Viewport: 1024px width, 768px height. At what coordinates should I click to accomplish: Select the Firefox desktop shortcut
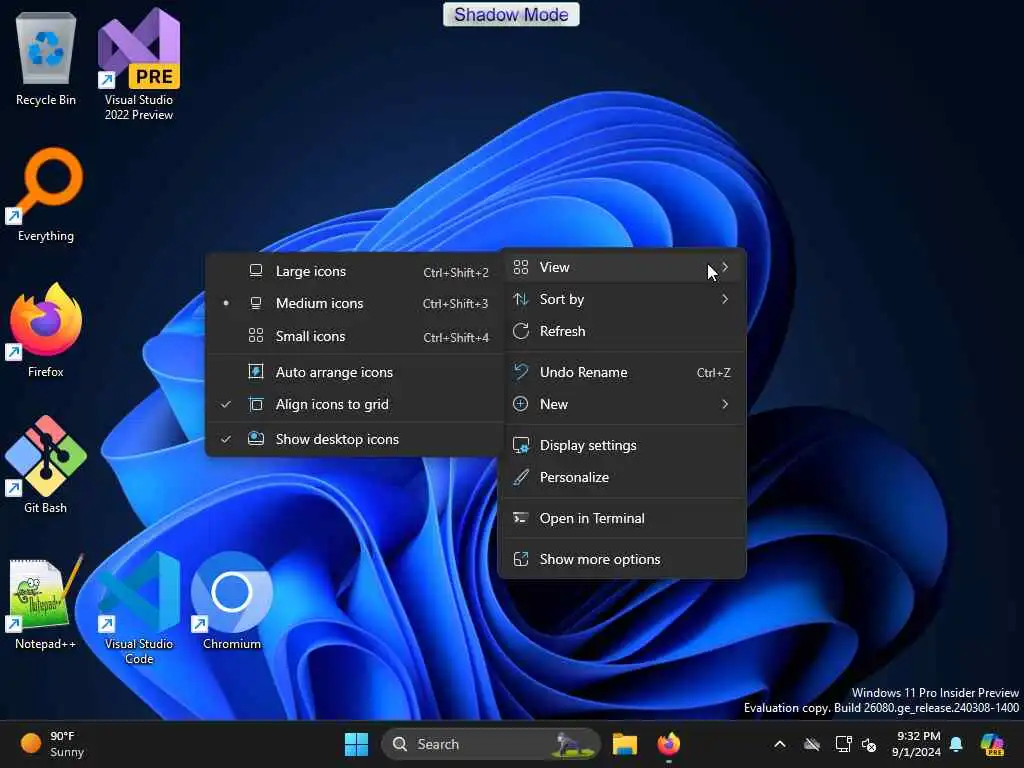tap(46, 332)
